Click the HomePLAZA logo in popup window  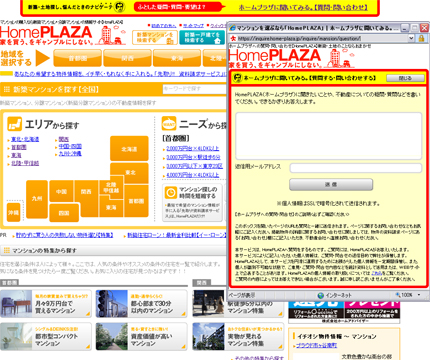coord(291,58)
